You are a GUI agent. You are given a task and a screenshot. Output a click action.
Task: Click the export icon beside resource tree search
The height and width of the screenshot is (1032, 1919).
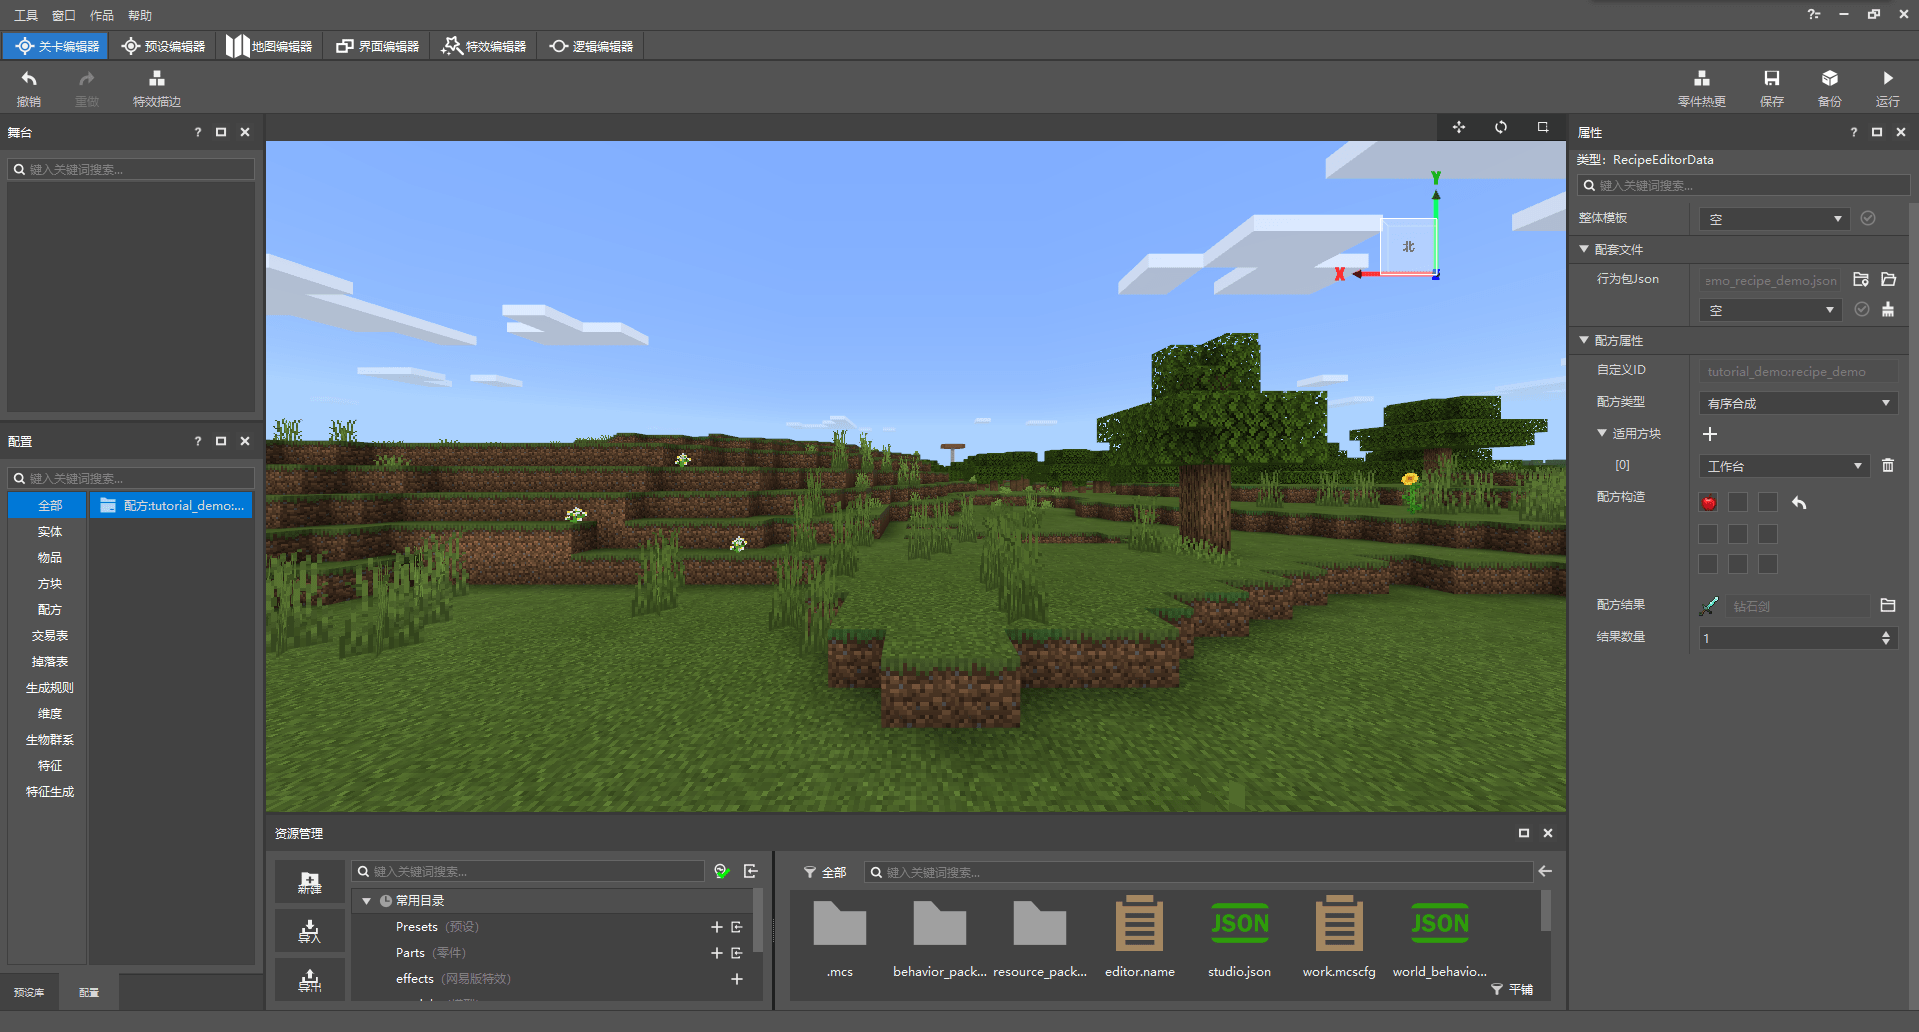pos(751,871)
